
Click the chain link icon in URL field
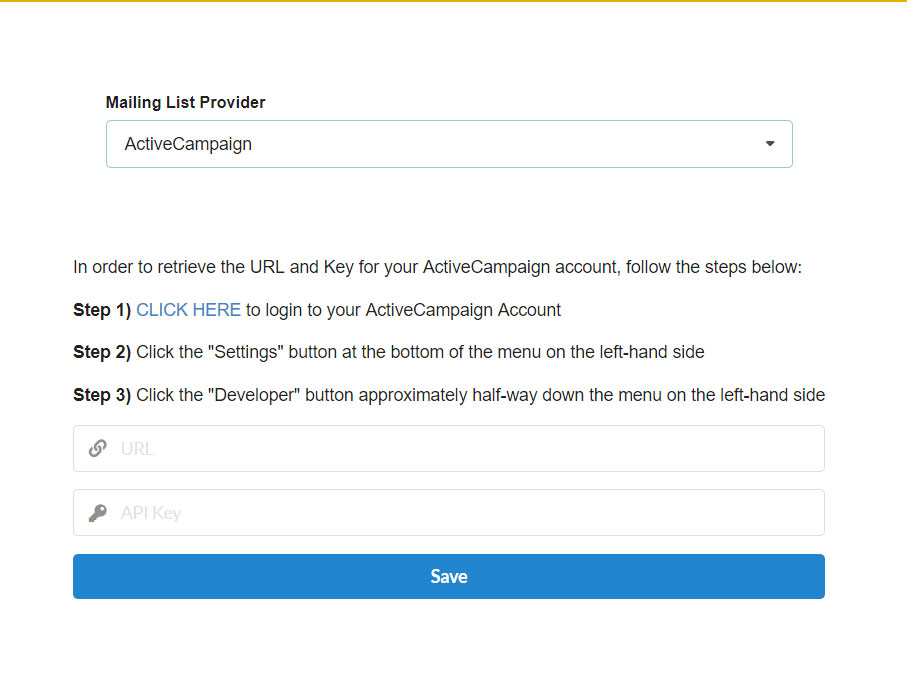(x=97, y=449)
